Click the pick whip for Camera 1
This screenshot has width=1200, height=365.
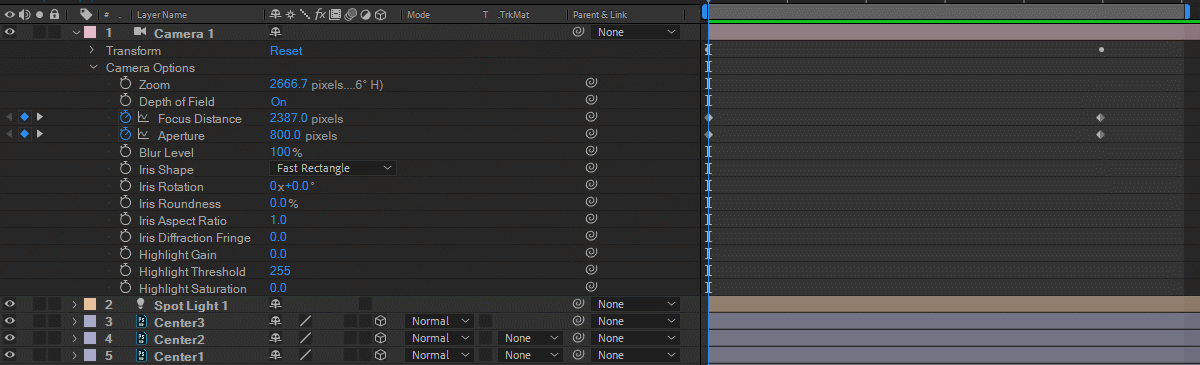[x=577, y=32]
